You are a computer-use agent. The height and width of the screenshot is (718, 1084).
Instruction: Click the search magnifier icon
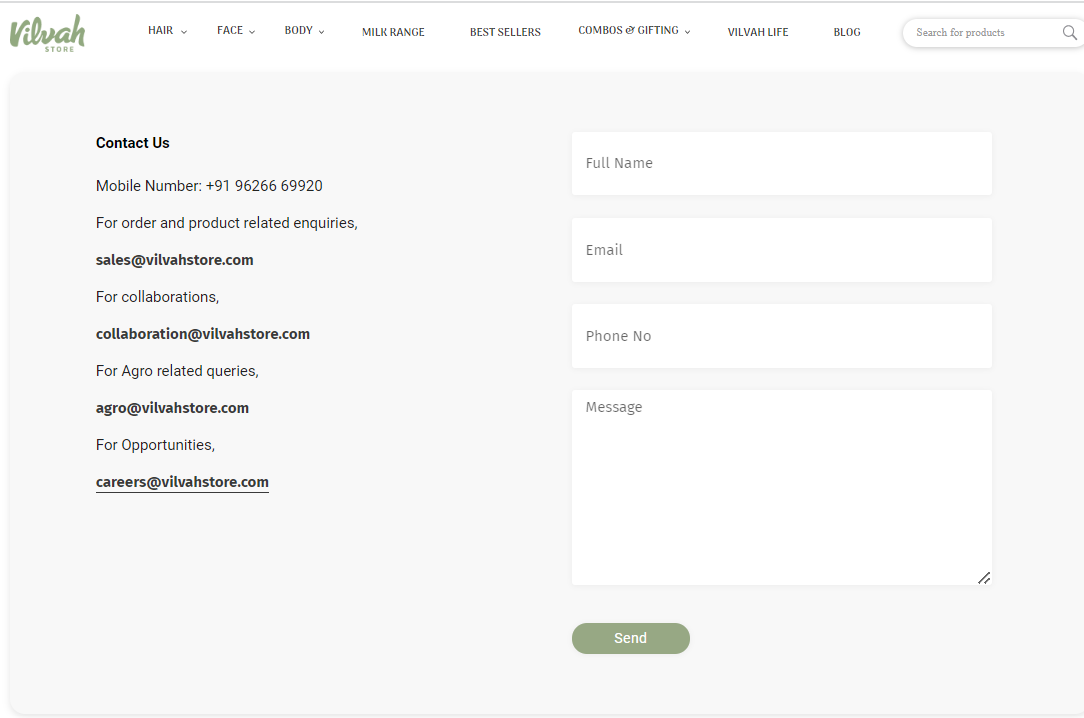click(x=1069, y=33)
